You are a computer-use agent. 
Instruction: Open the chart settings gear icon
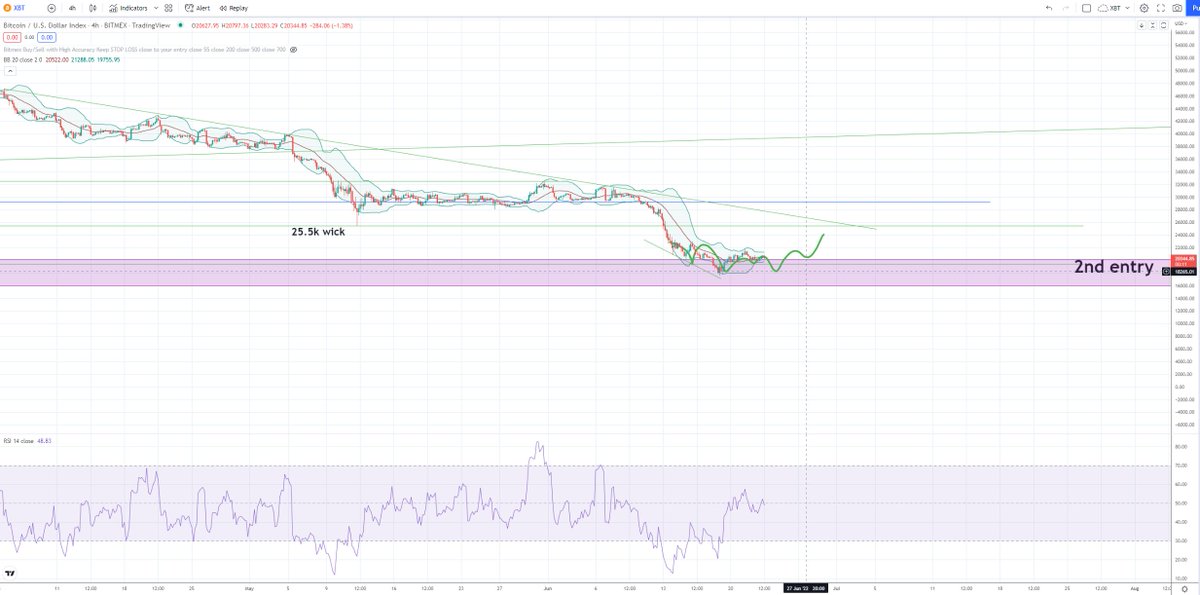pyautogui.click(x=1144, y=8)
